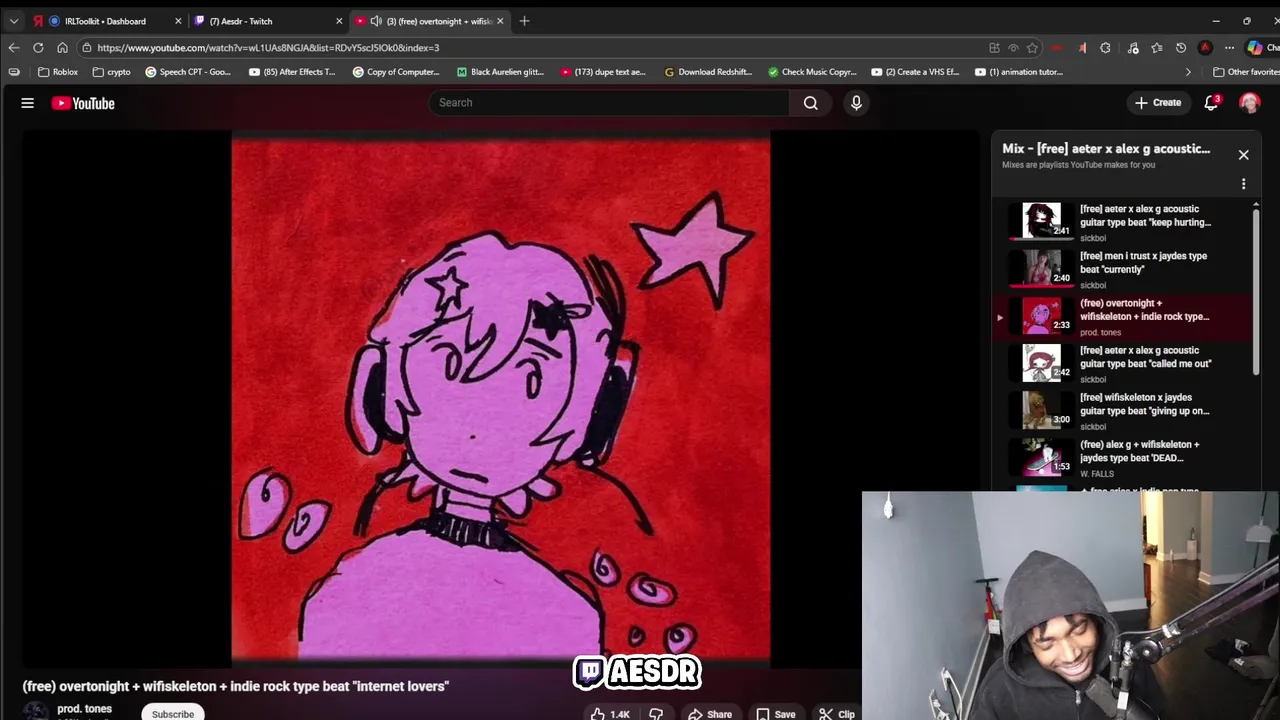Screen dimensions: 1280x720
Task: Open After Effects bookmark
Action: (x=293, y=72)
